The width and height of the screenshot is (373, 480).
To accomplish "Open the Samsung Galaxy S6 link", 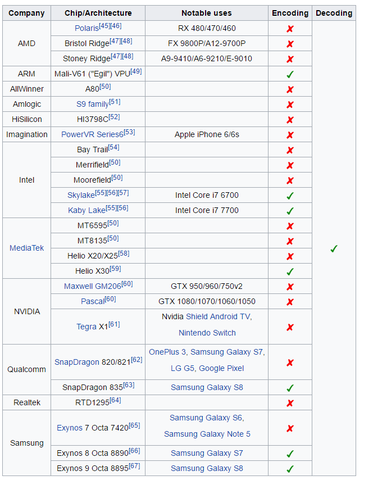I will point(207,418).
